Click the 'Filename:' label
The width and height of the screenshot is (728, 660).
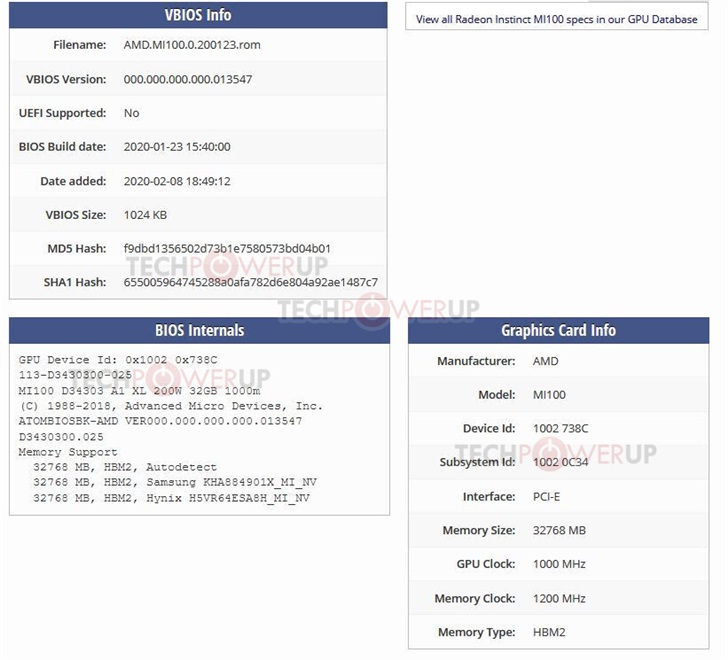(x=79, y=45)
